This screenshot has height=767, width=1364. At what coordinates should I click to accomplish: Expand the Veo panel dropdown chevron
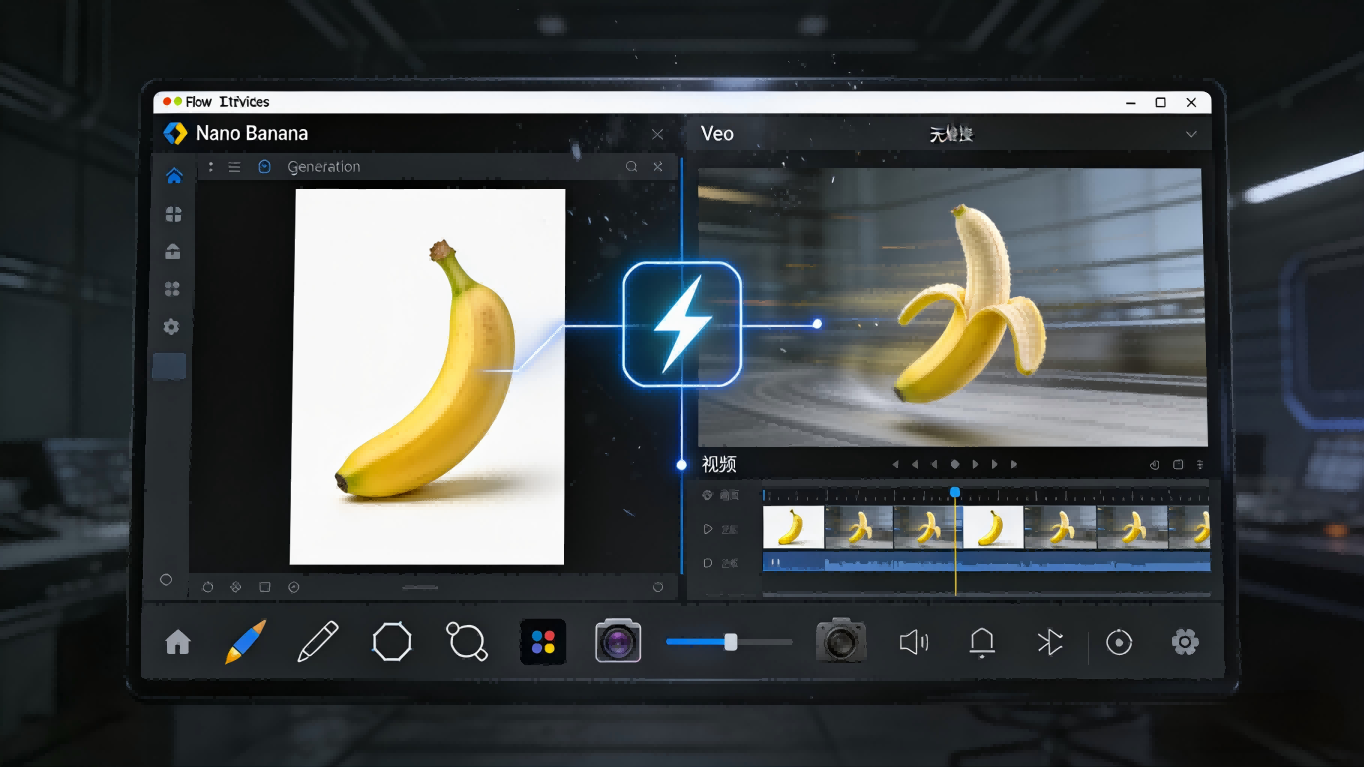click(1191, 134)
